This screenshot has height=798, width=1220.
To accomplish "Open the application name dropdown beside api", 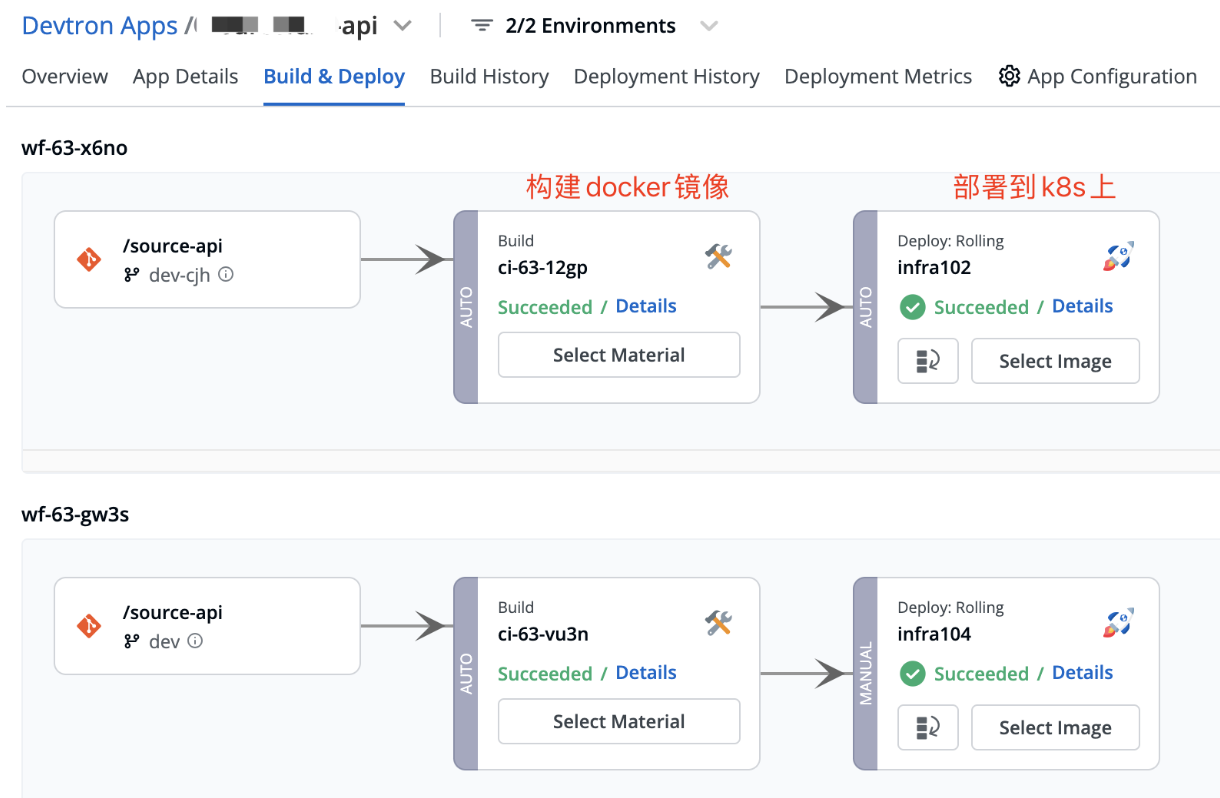I will tap(402, 25).
